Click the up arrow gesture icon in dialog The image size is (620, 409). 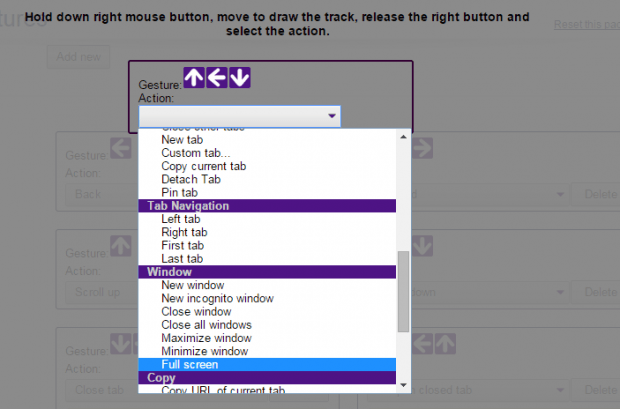194,77
